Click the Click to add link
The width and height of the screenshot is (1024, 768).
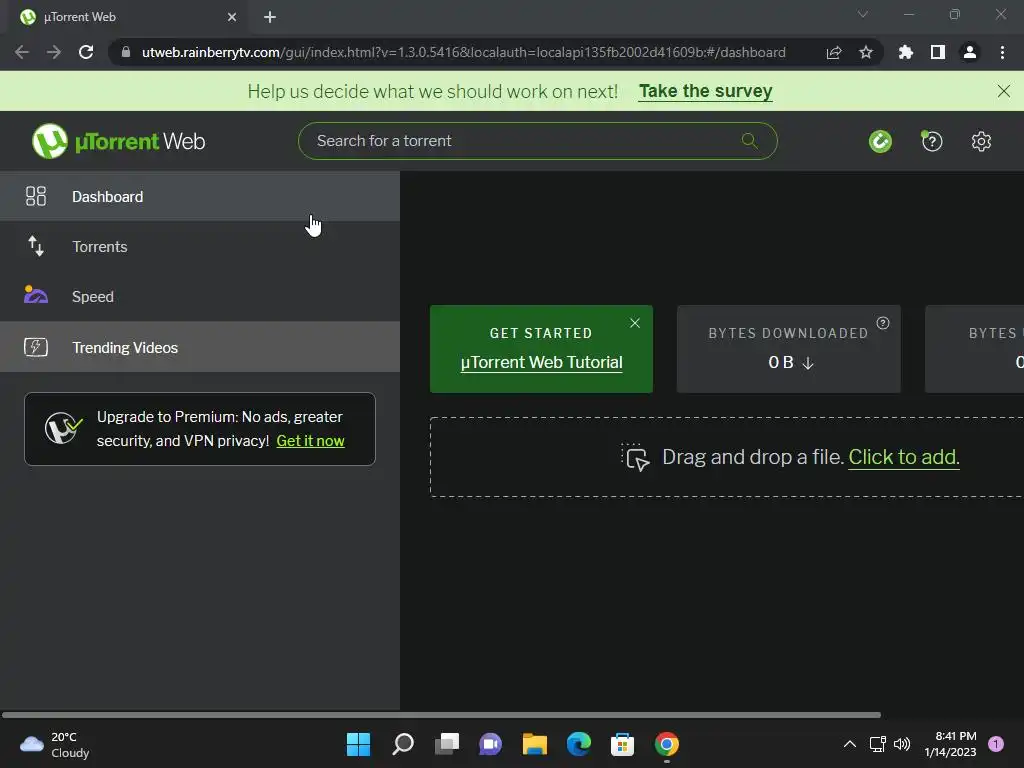click(x=904, y=457)
